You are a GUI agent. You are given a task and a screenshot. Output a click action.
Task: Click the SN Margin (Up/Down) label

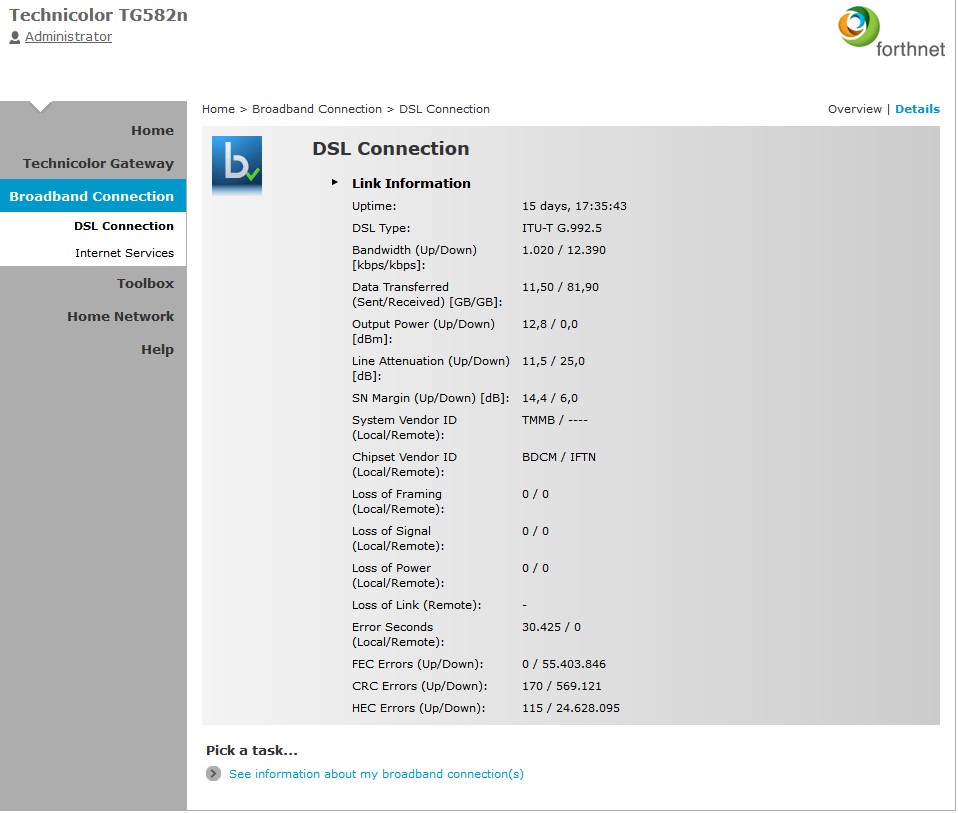coord(431,398)
